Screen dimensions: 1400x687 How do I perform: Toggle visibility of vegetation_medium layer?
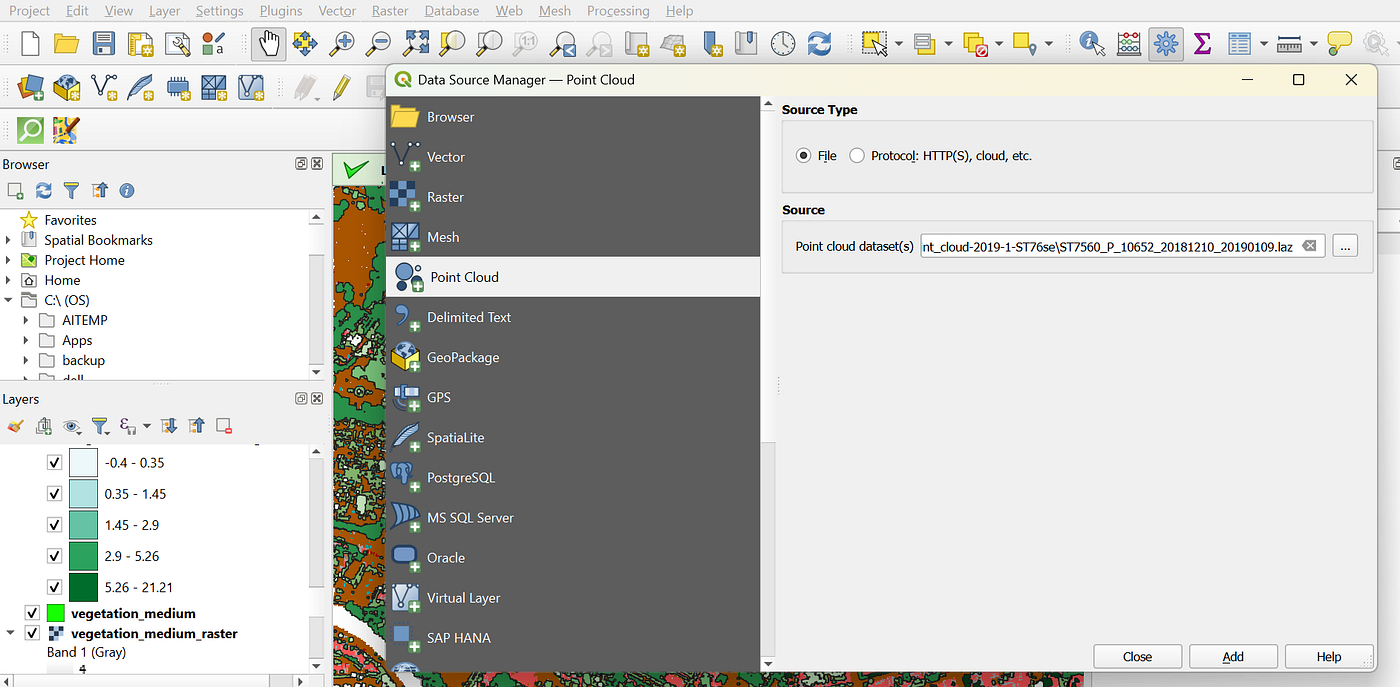(31, 613)
